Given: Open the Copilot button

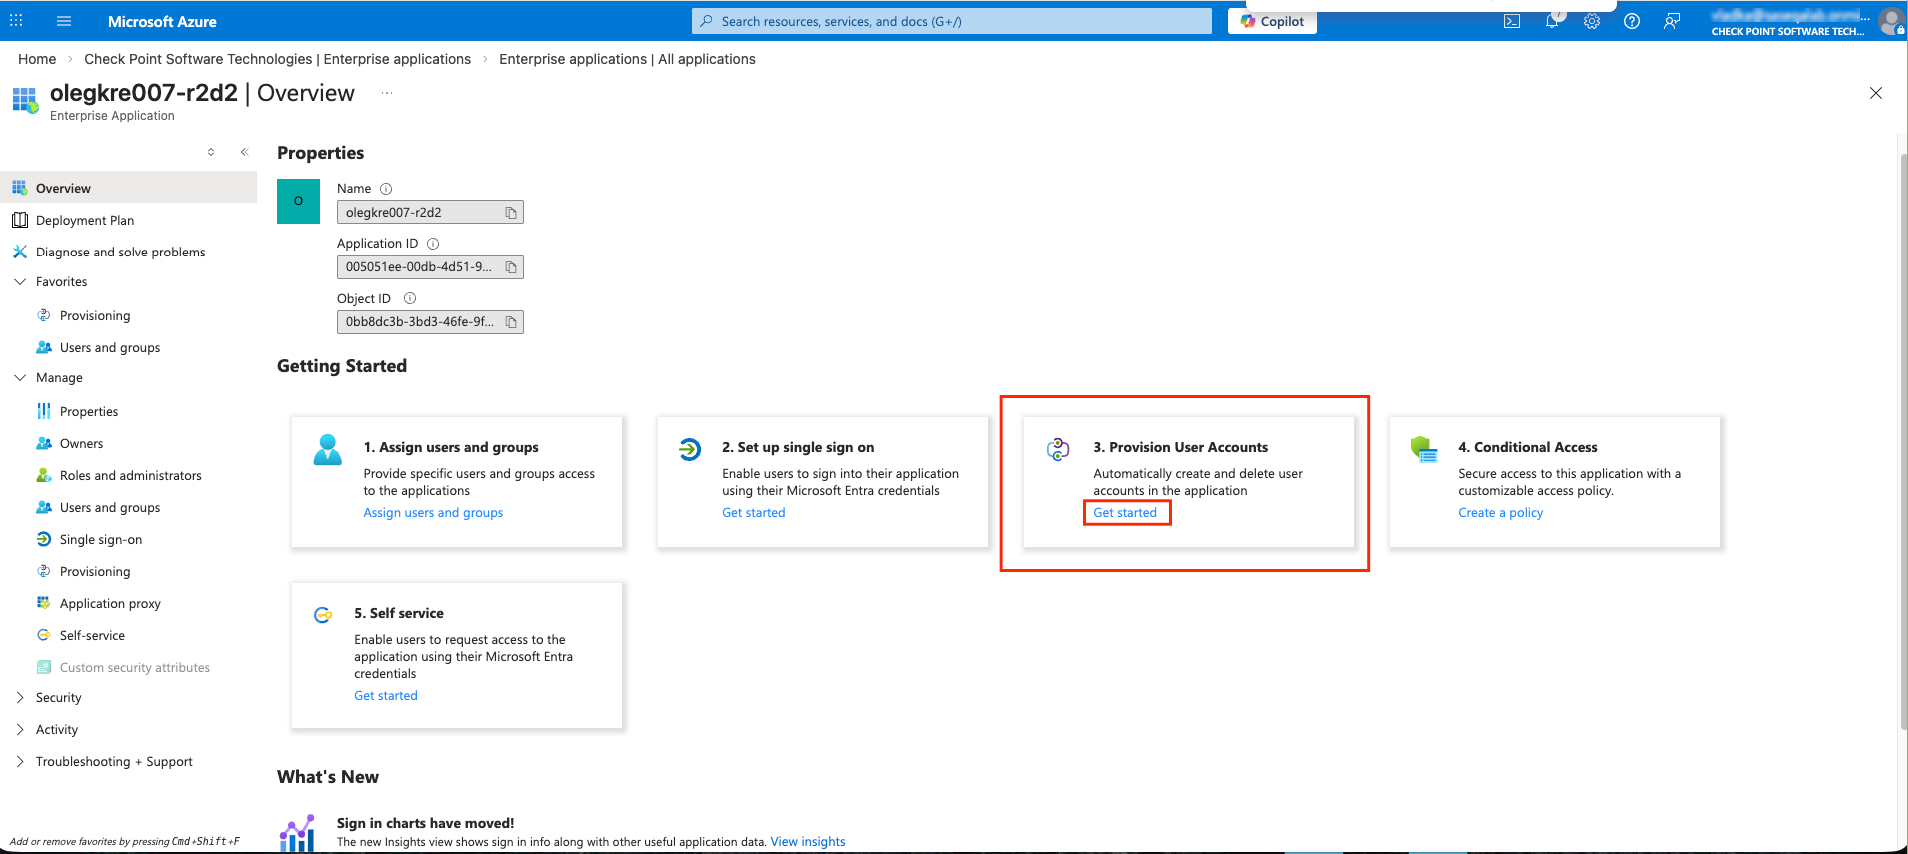Looking at the screenshot, I should [1272, 21].
